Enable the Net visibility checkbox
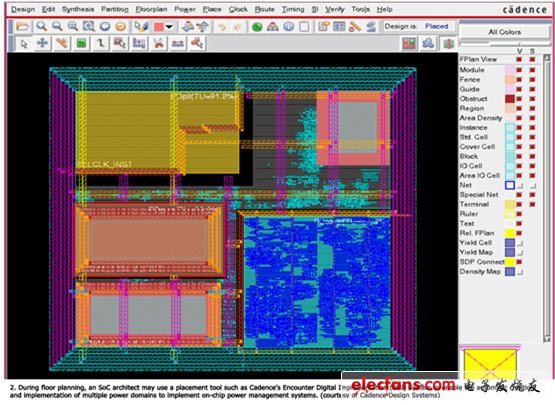555x405 pixels. (520, 185)
